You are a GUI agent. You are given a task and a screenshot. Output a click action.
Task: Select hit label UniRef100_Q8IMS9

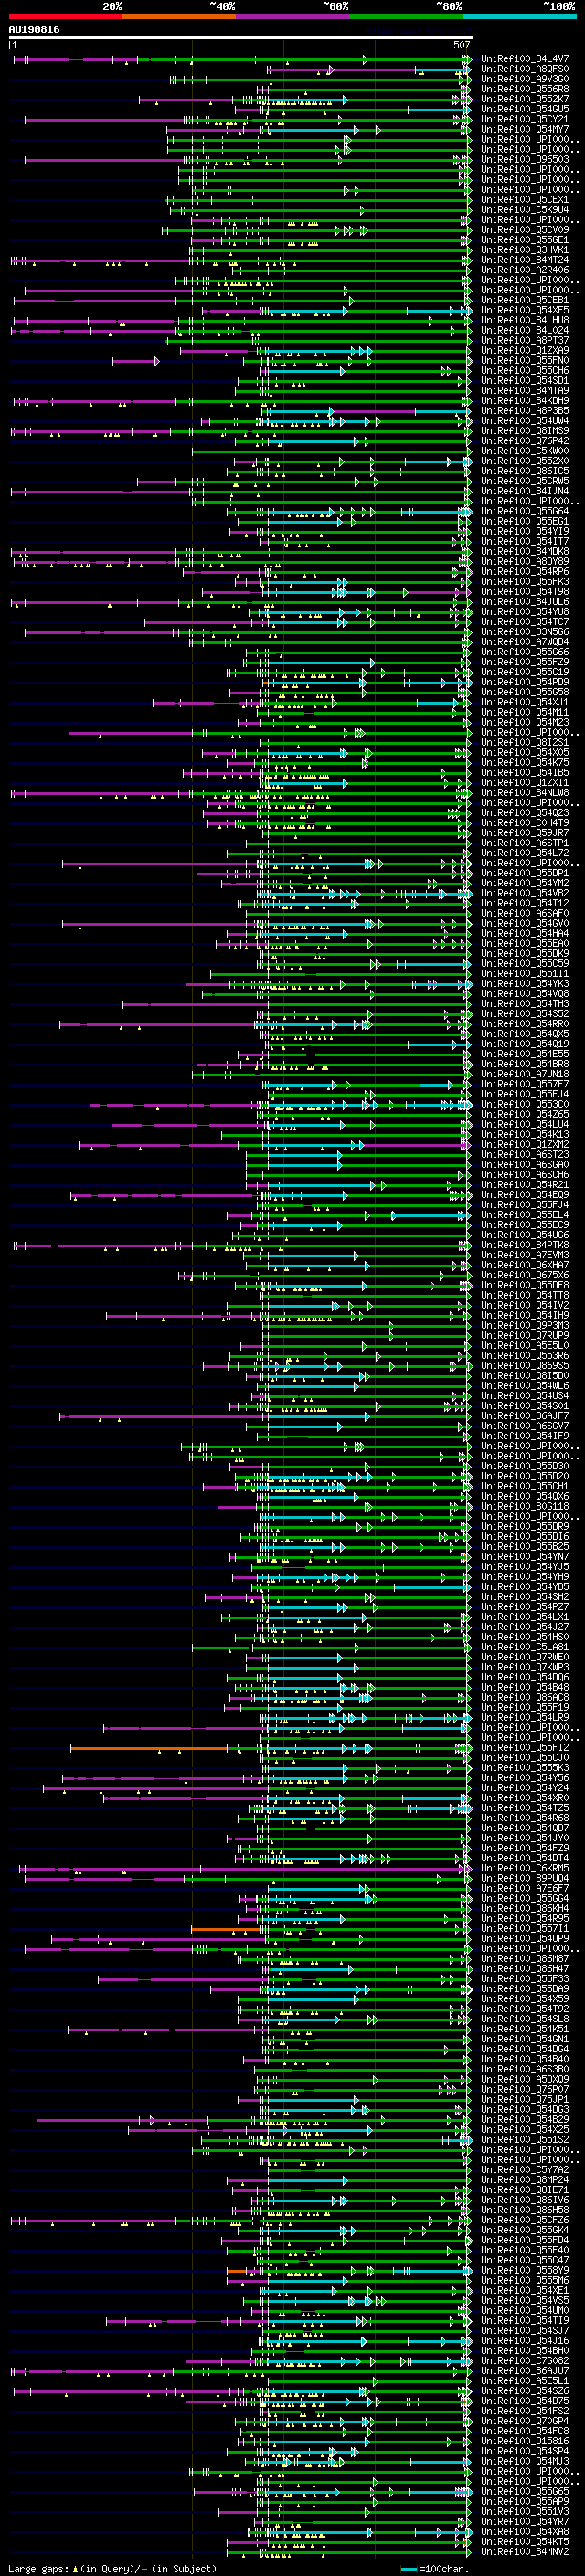pyautogui.click(x=525, y=431)
